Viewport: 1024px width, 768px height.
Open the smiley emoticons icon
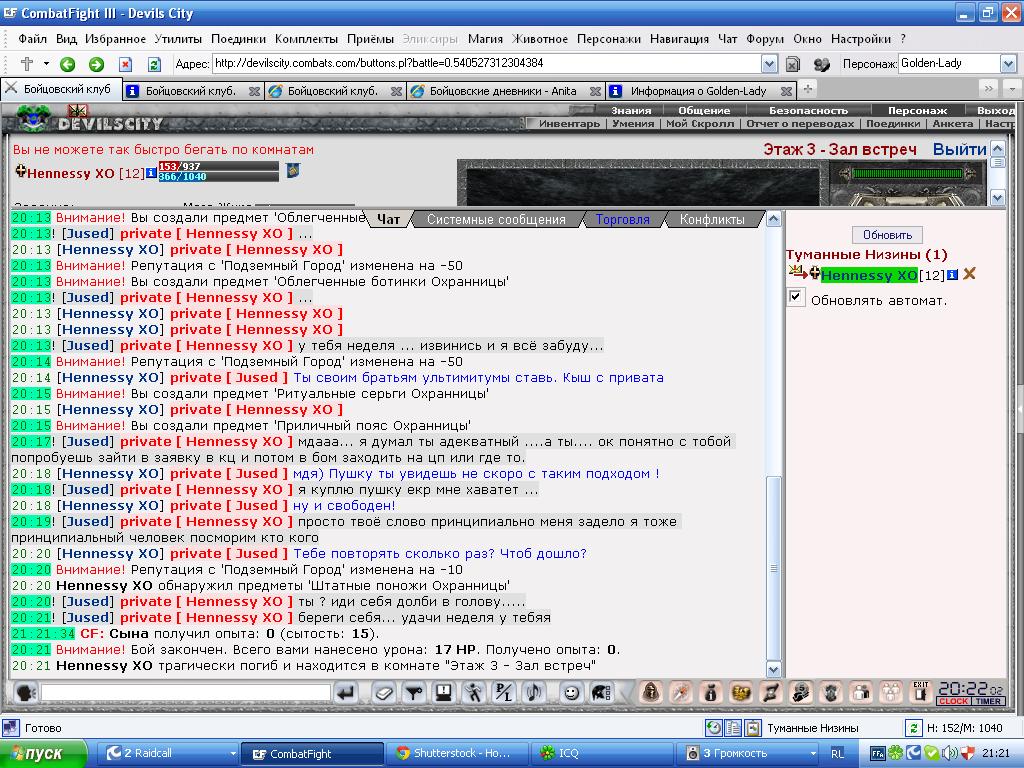tap(571, 692)
